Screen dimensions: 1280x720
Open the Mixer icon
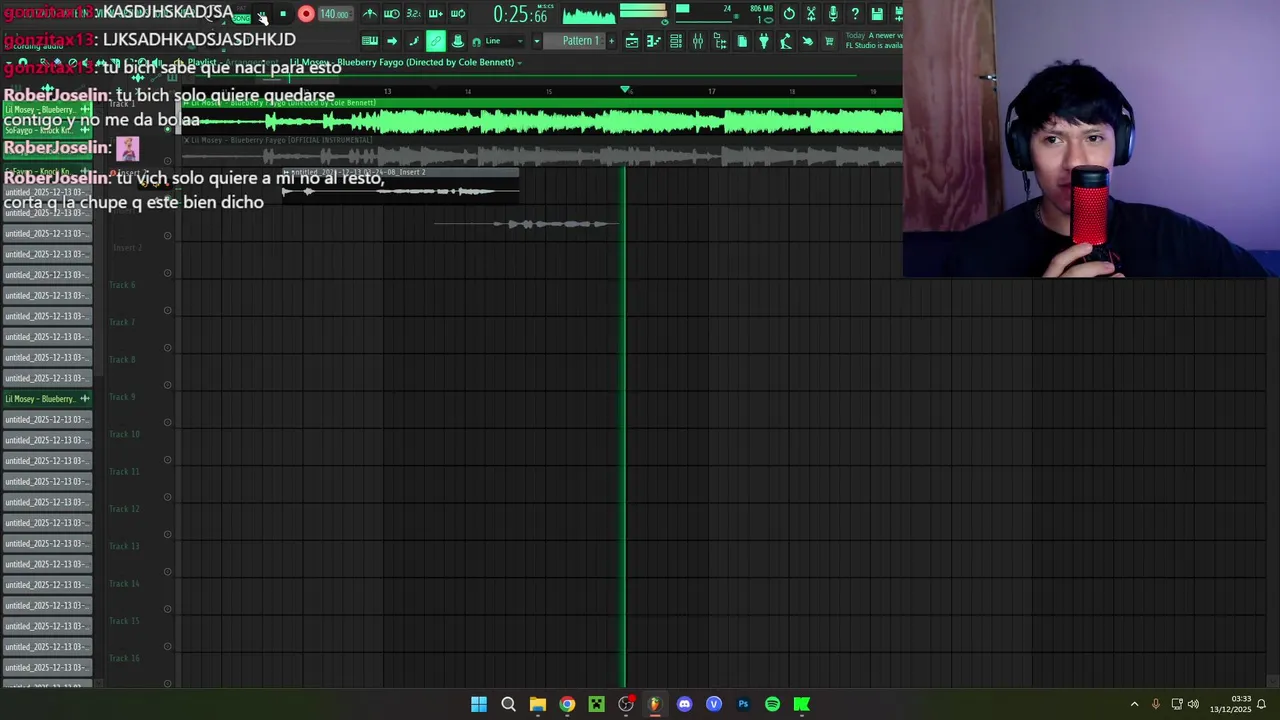698,41
